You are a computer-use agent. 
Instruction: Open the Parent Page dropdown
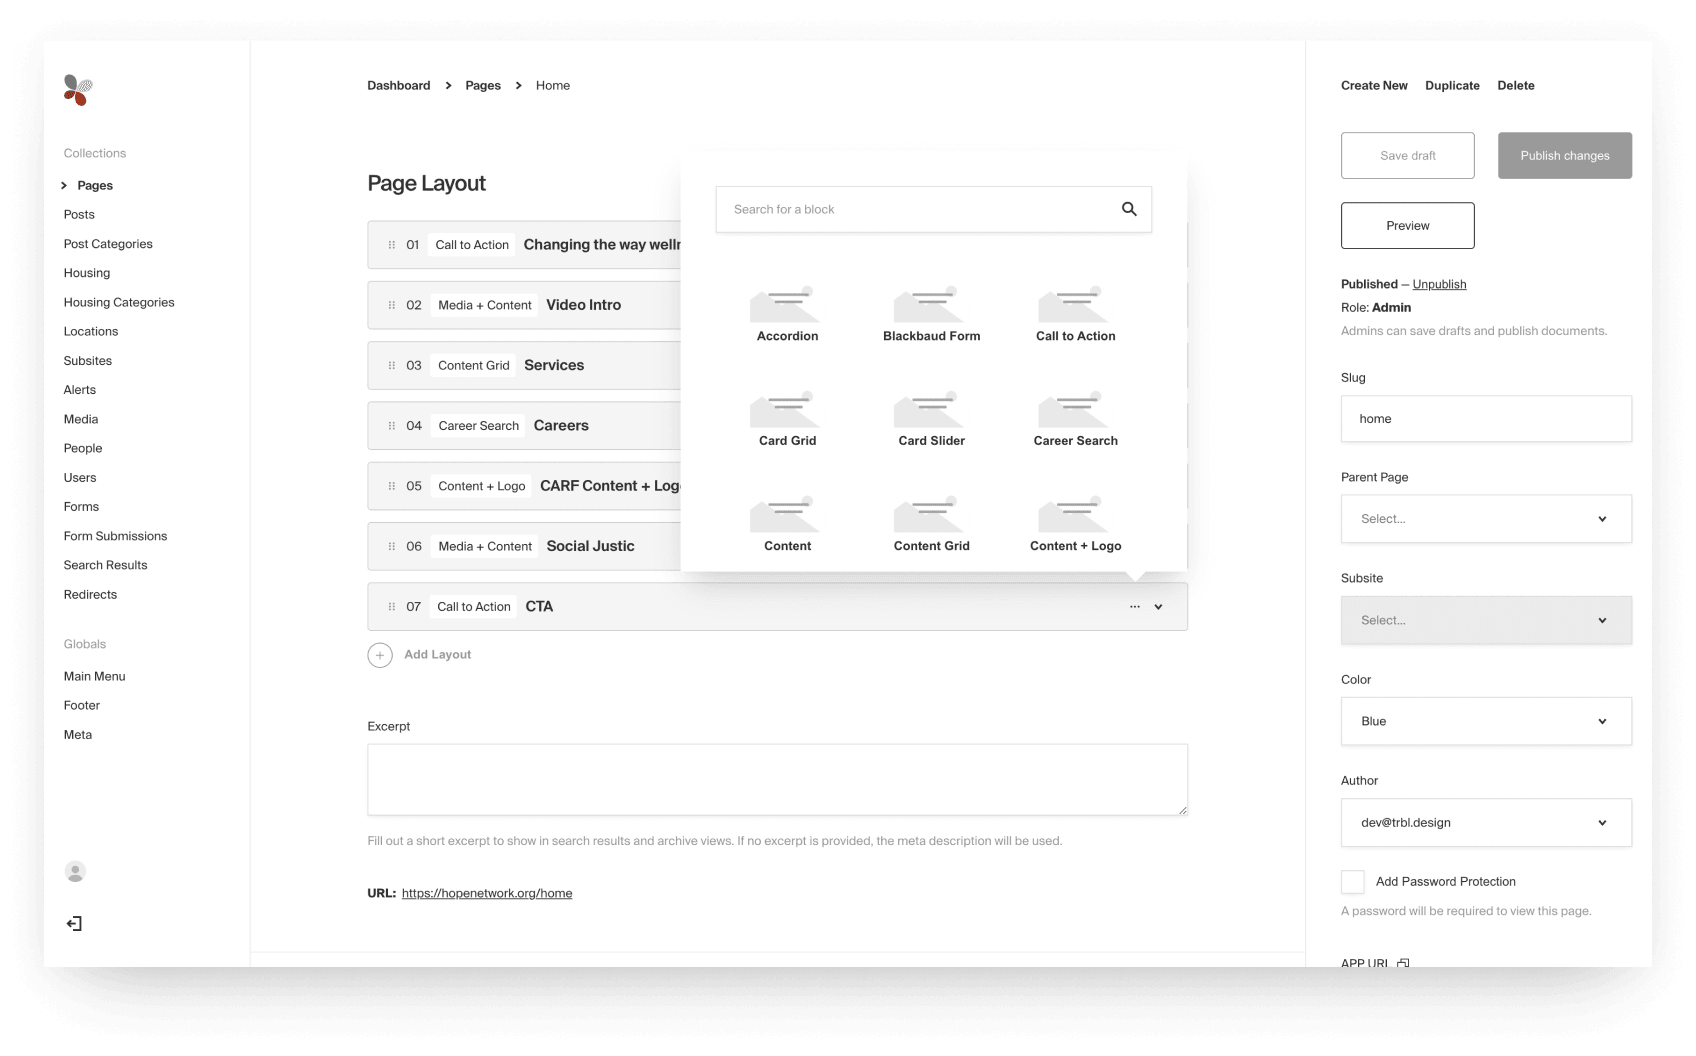1486,519
